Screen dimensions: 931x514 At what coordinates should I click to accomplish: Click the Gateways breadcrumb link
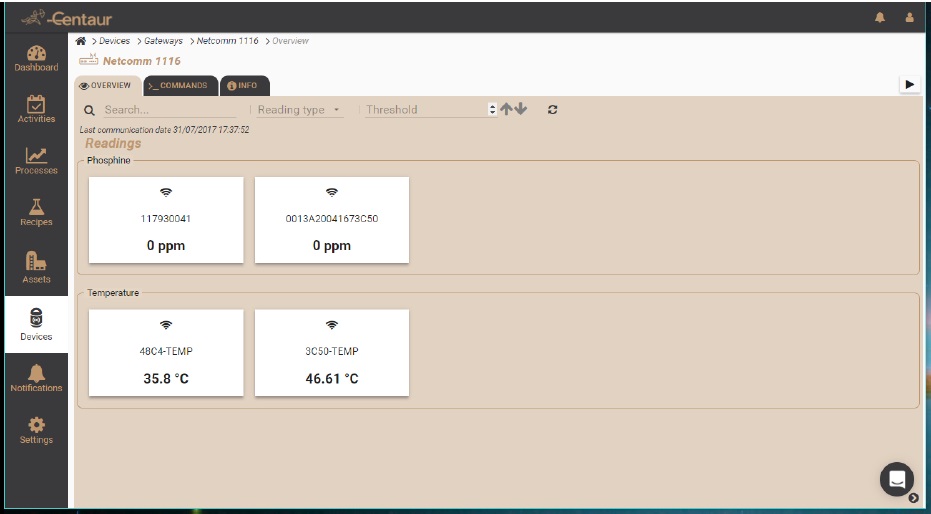[163, 41]
